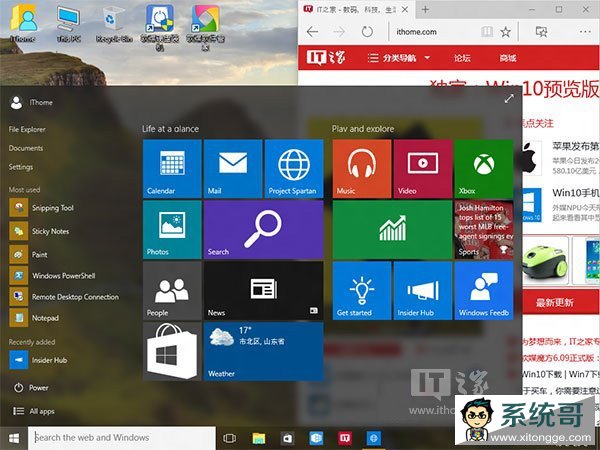Image resolution: width=600 pixels, height=450 pixels.
Task: Open the News tile
Action: (264, 291)
